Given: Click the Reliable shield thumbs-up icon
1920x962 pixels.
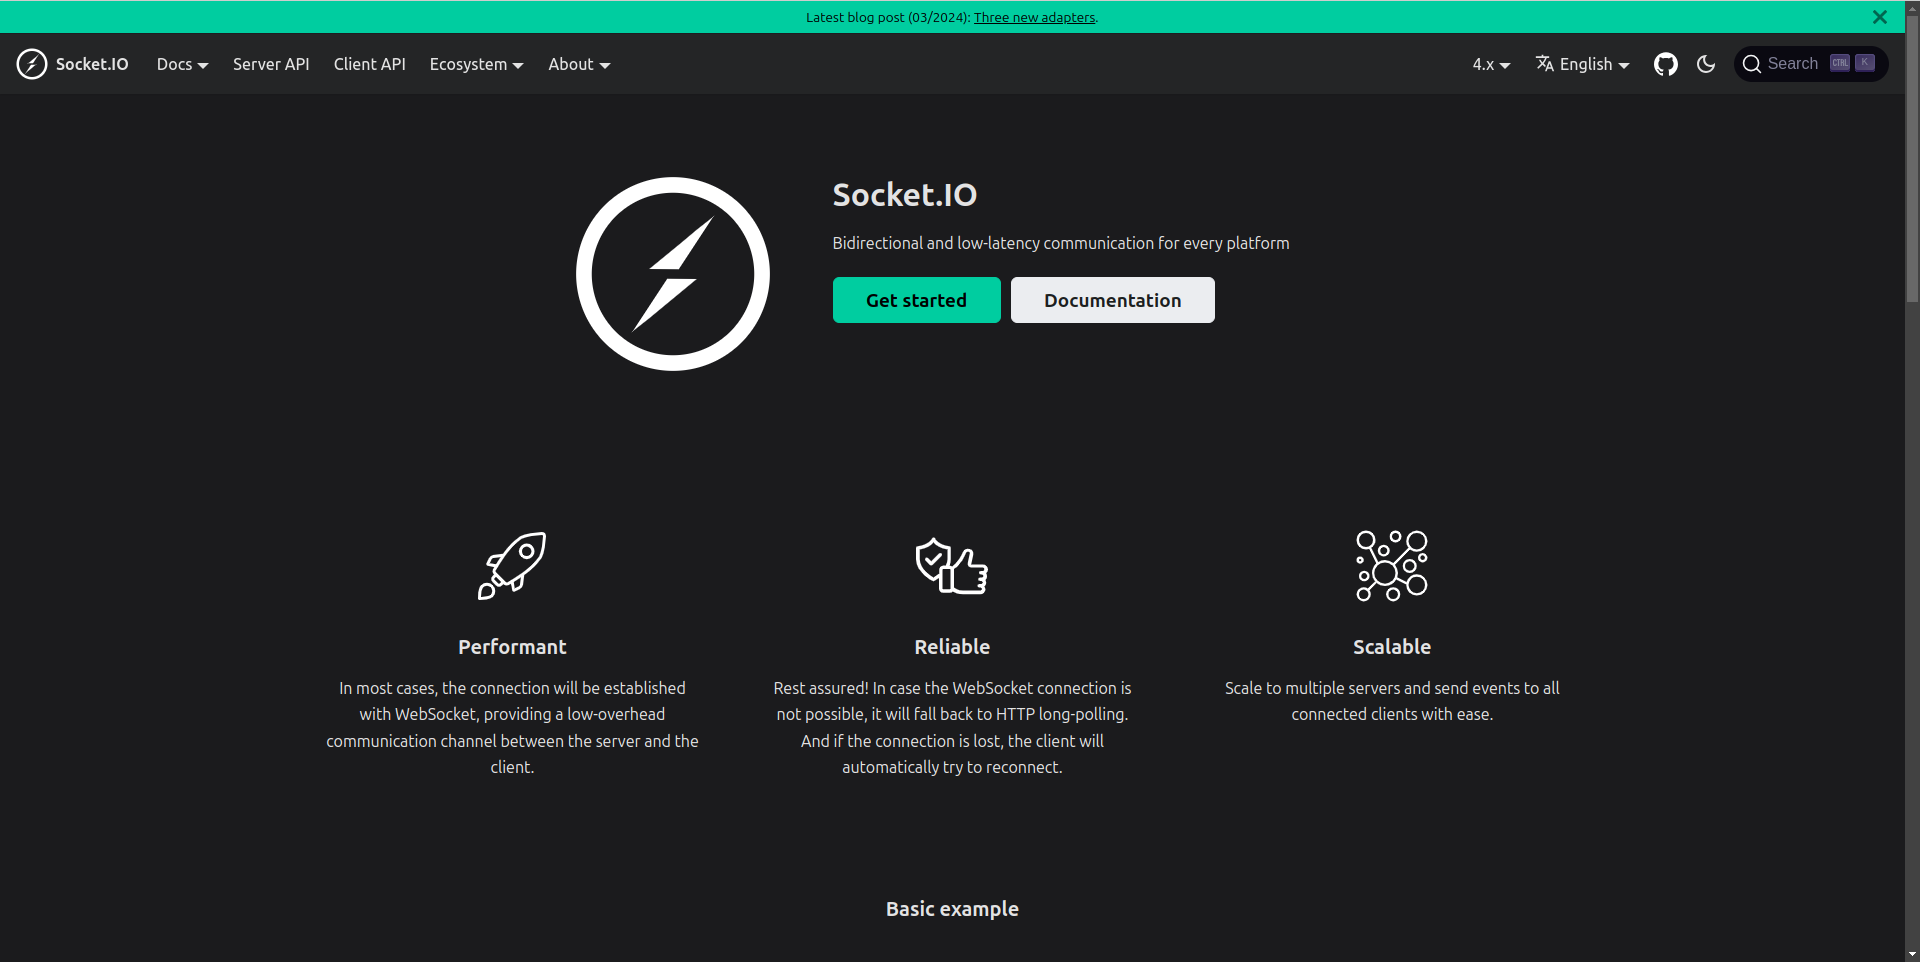Looking at the screenshot, I should pos(952,566).
